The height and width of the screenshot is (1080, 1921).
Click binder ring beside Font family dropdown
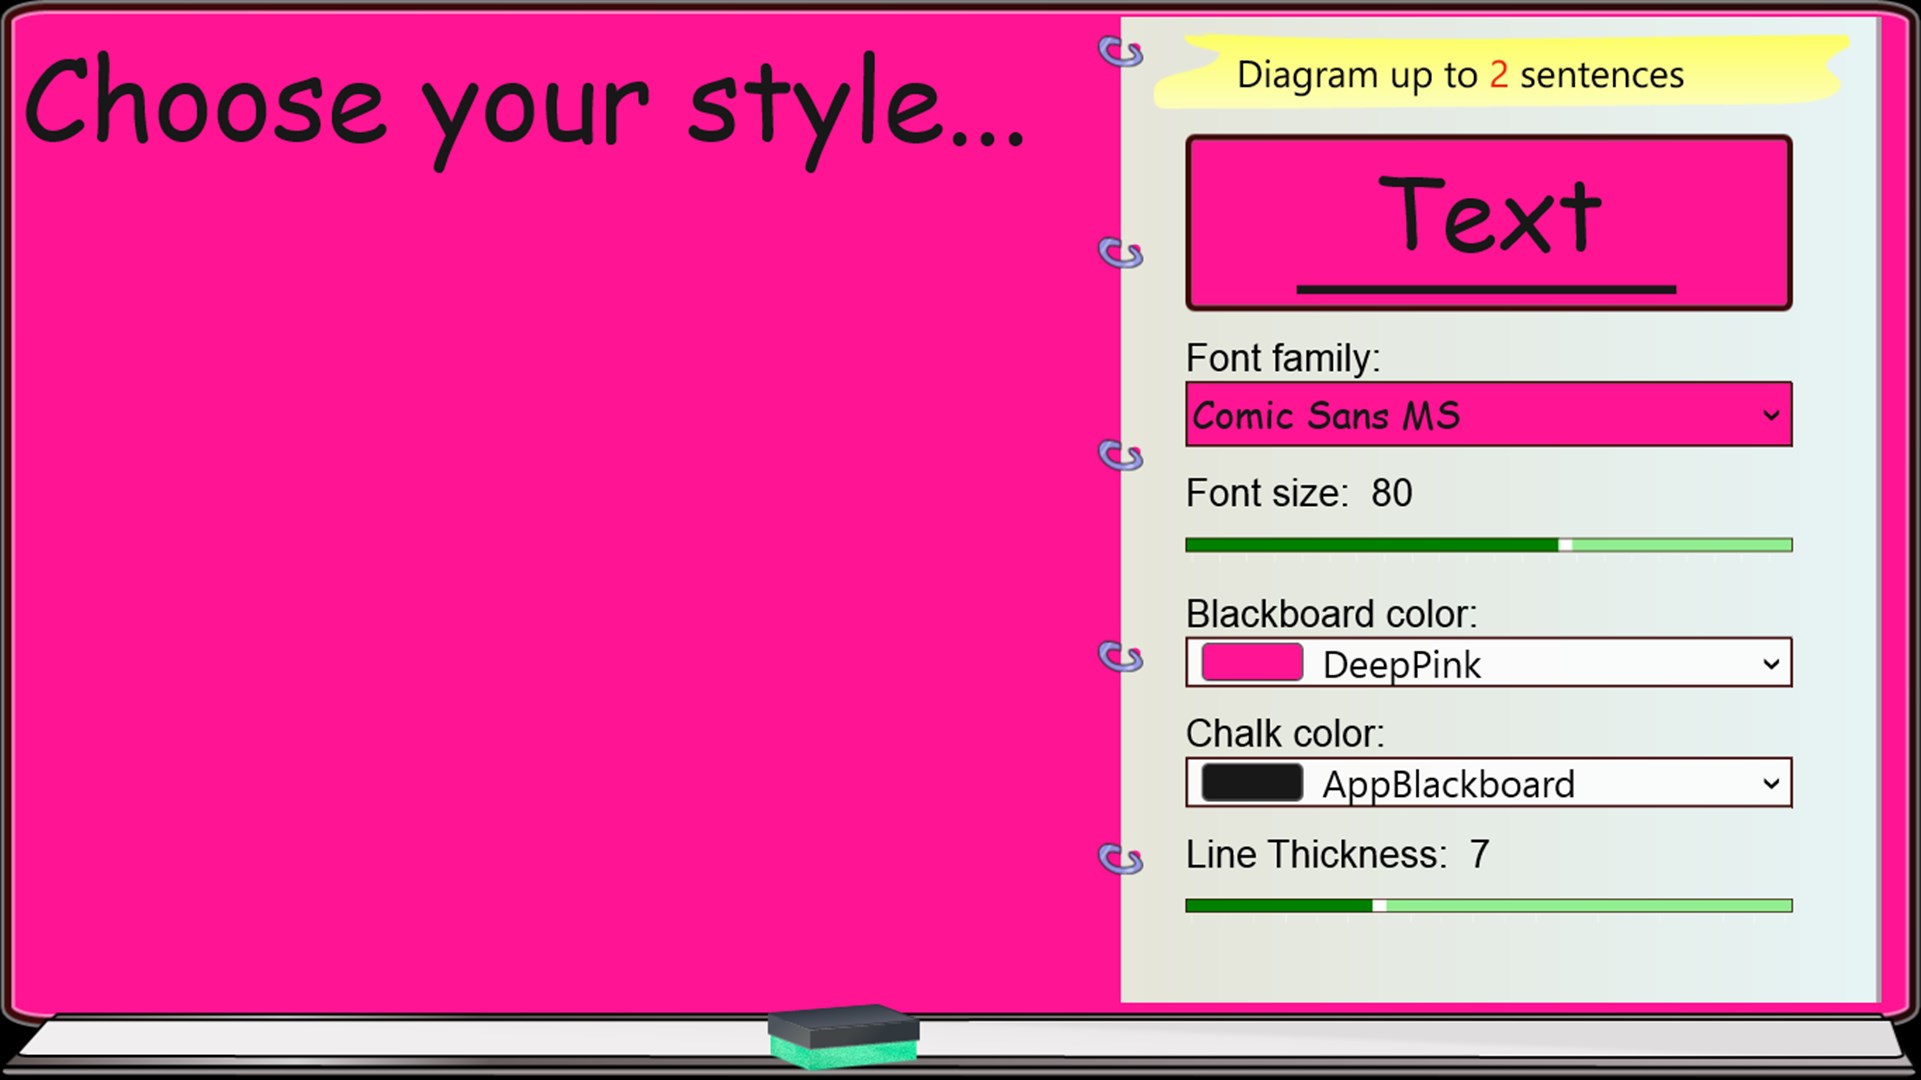tap(1120, 455)
